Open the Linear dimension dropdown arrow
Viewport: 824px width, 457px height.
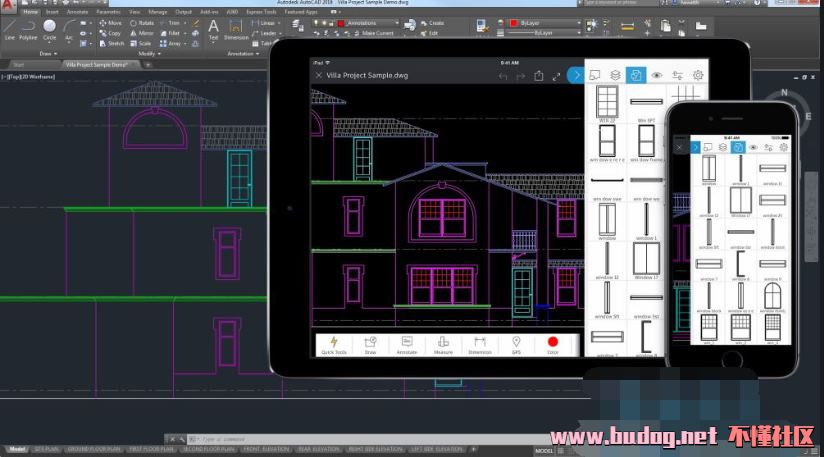pyautogui.click(x=278, y=23)
